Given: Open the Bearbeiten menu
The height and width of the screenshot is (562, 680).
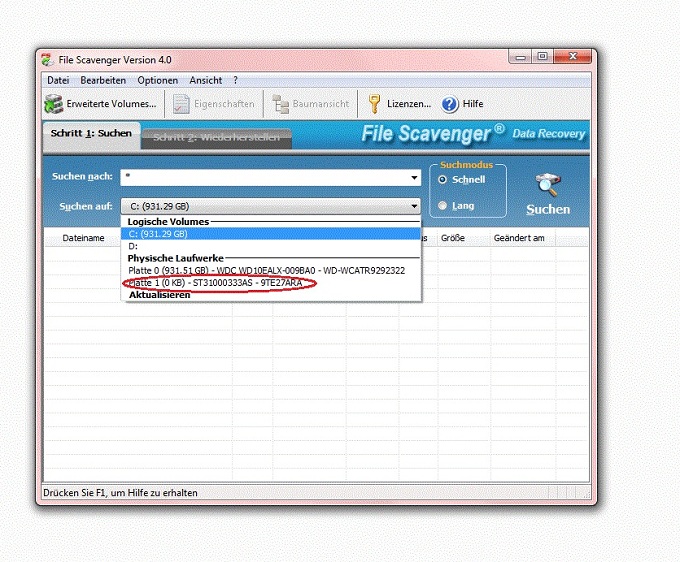Looking at the screenshot, I should pyautogui.click(x=103, y=80).
